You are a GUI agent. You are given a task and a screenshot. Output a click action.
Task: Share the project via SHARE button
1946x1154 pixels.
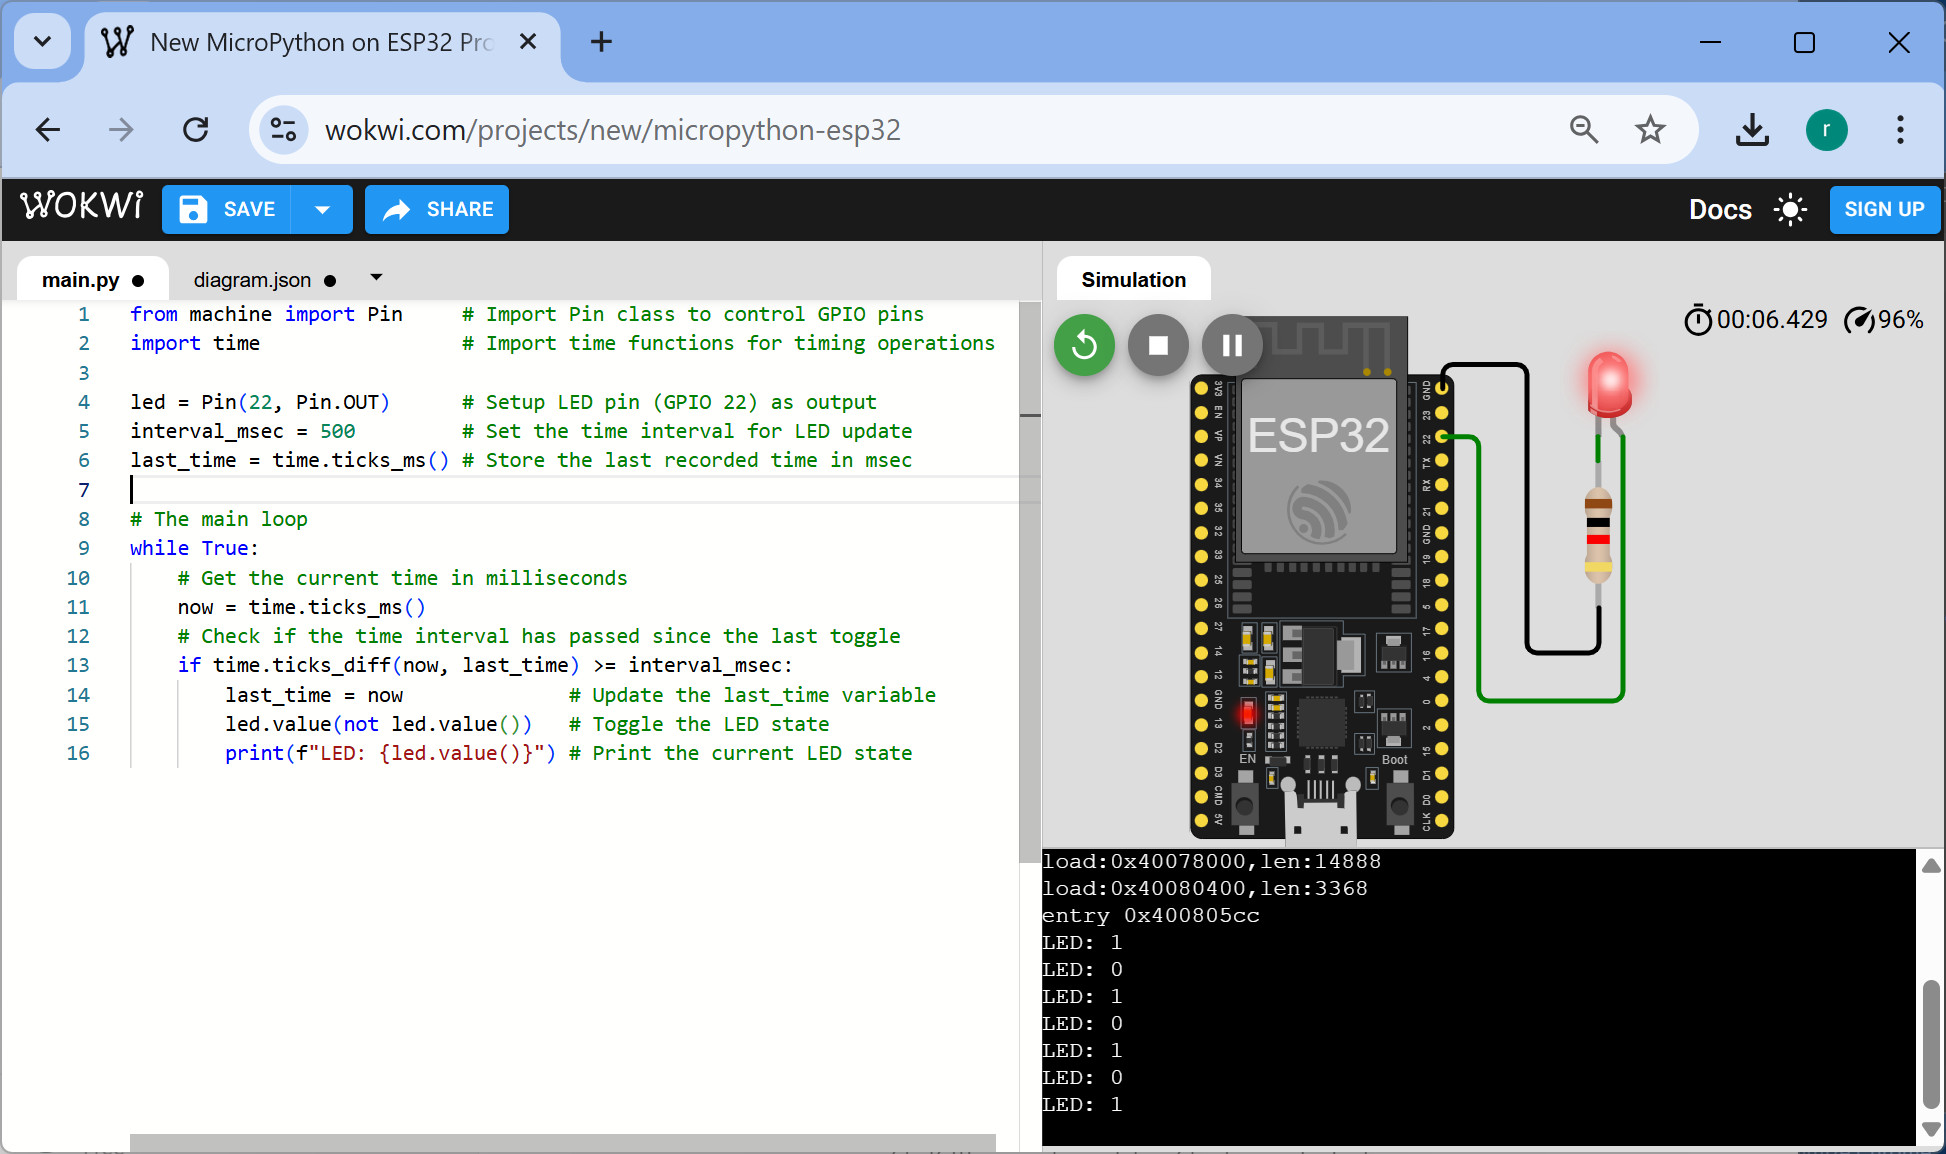(x=437, y=209)
